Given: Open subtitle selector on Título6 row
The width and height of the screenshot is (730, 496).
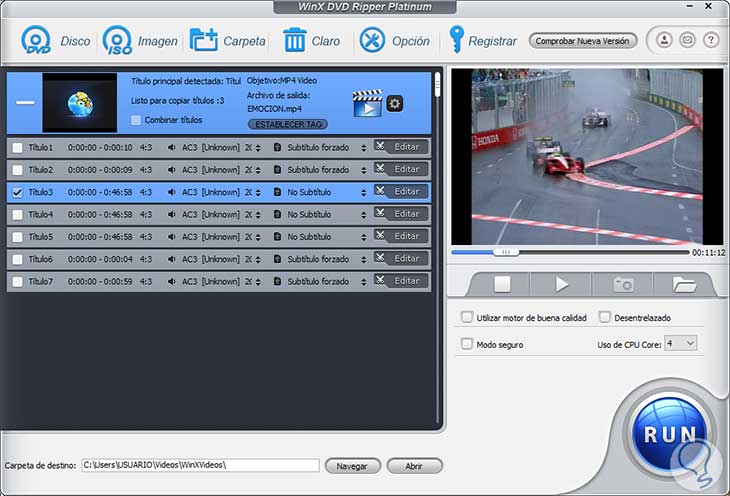Looking at the screenshot, I should tap(364, 260).
